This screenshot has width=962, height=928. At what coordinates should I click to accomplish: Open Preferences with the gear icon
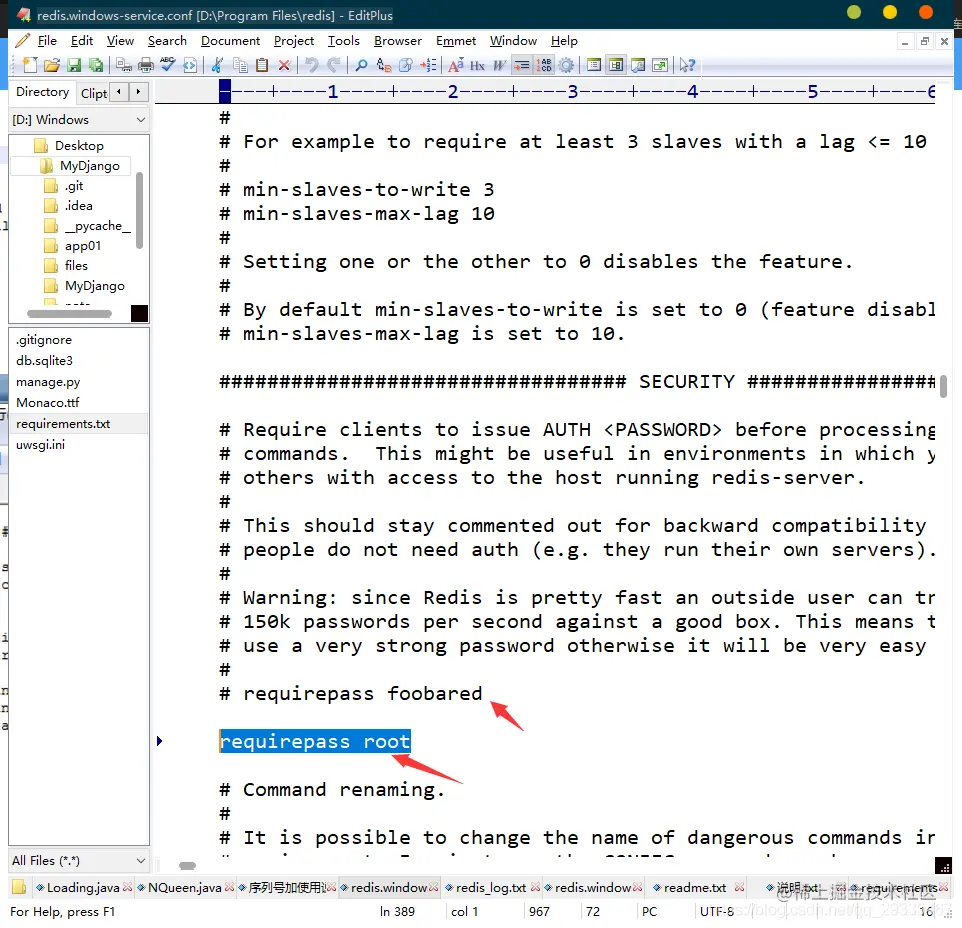point(566,65)
